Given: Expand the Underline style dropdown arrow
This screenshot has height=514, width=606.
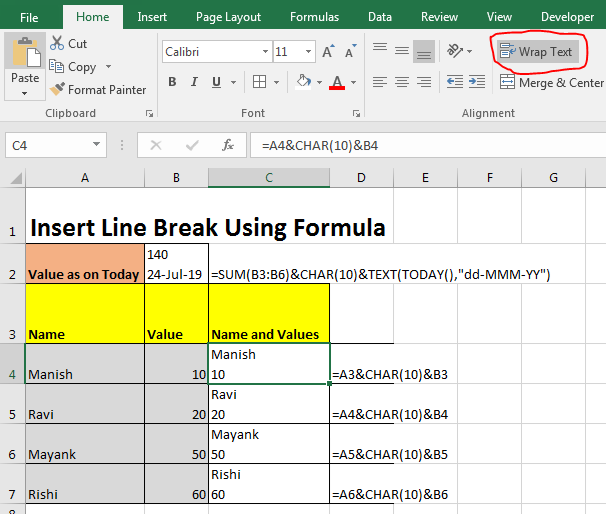Looking at the screenshot, I should pyautogui.click(x=233, y=82).
